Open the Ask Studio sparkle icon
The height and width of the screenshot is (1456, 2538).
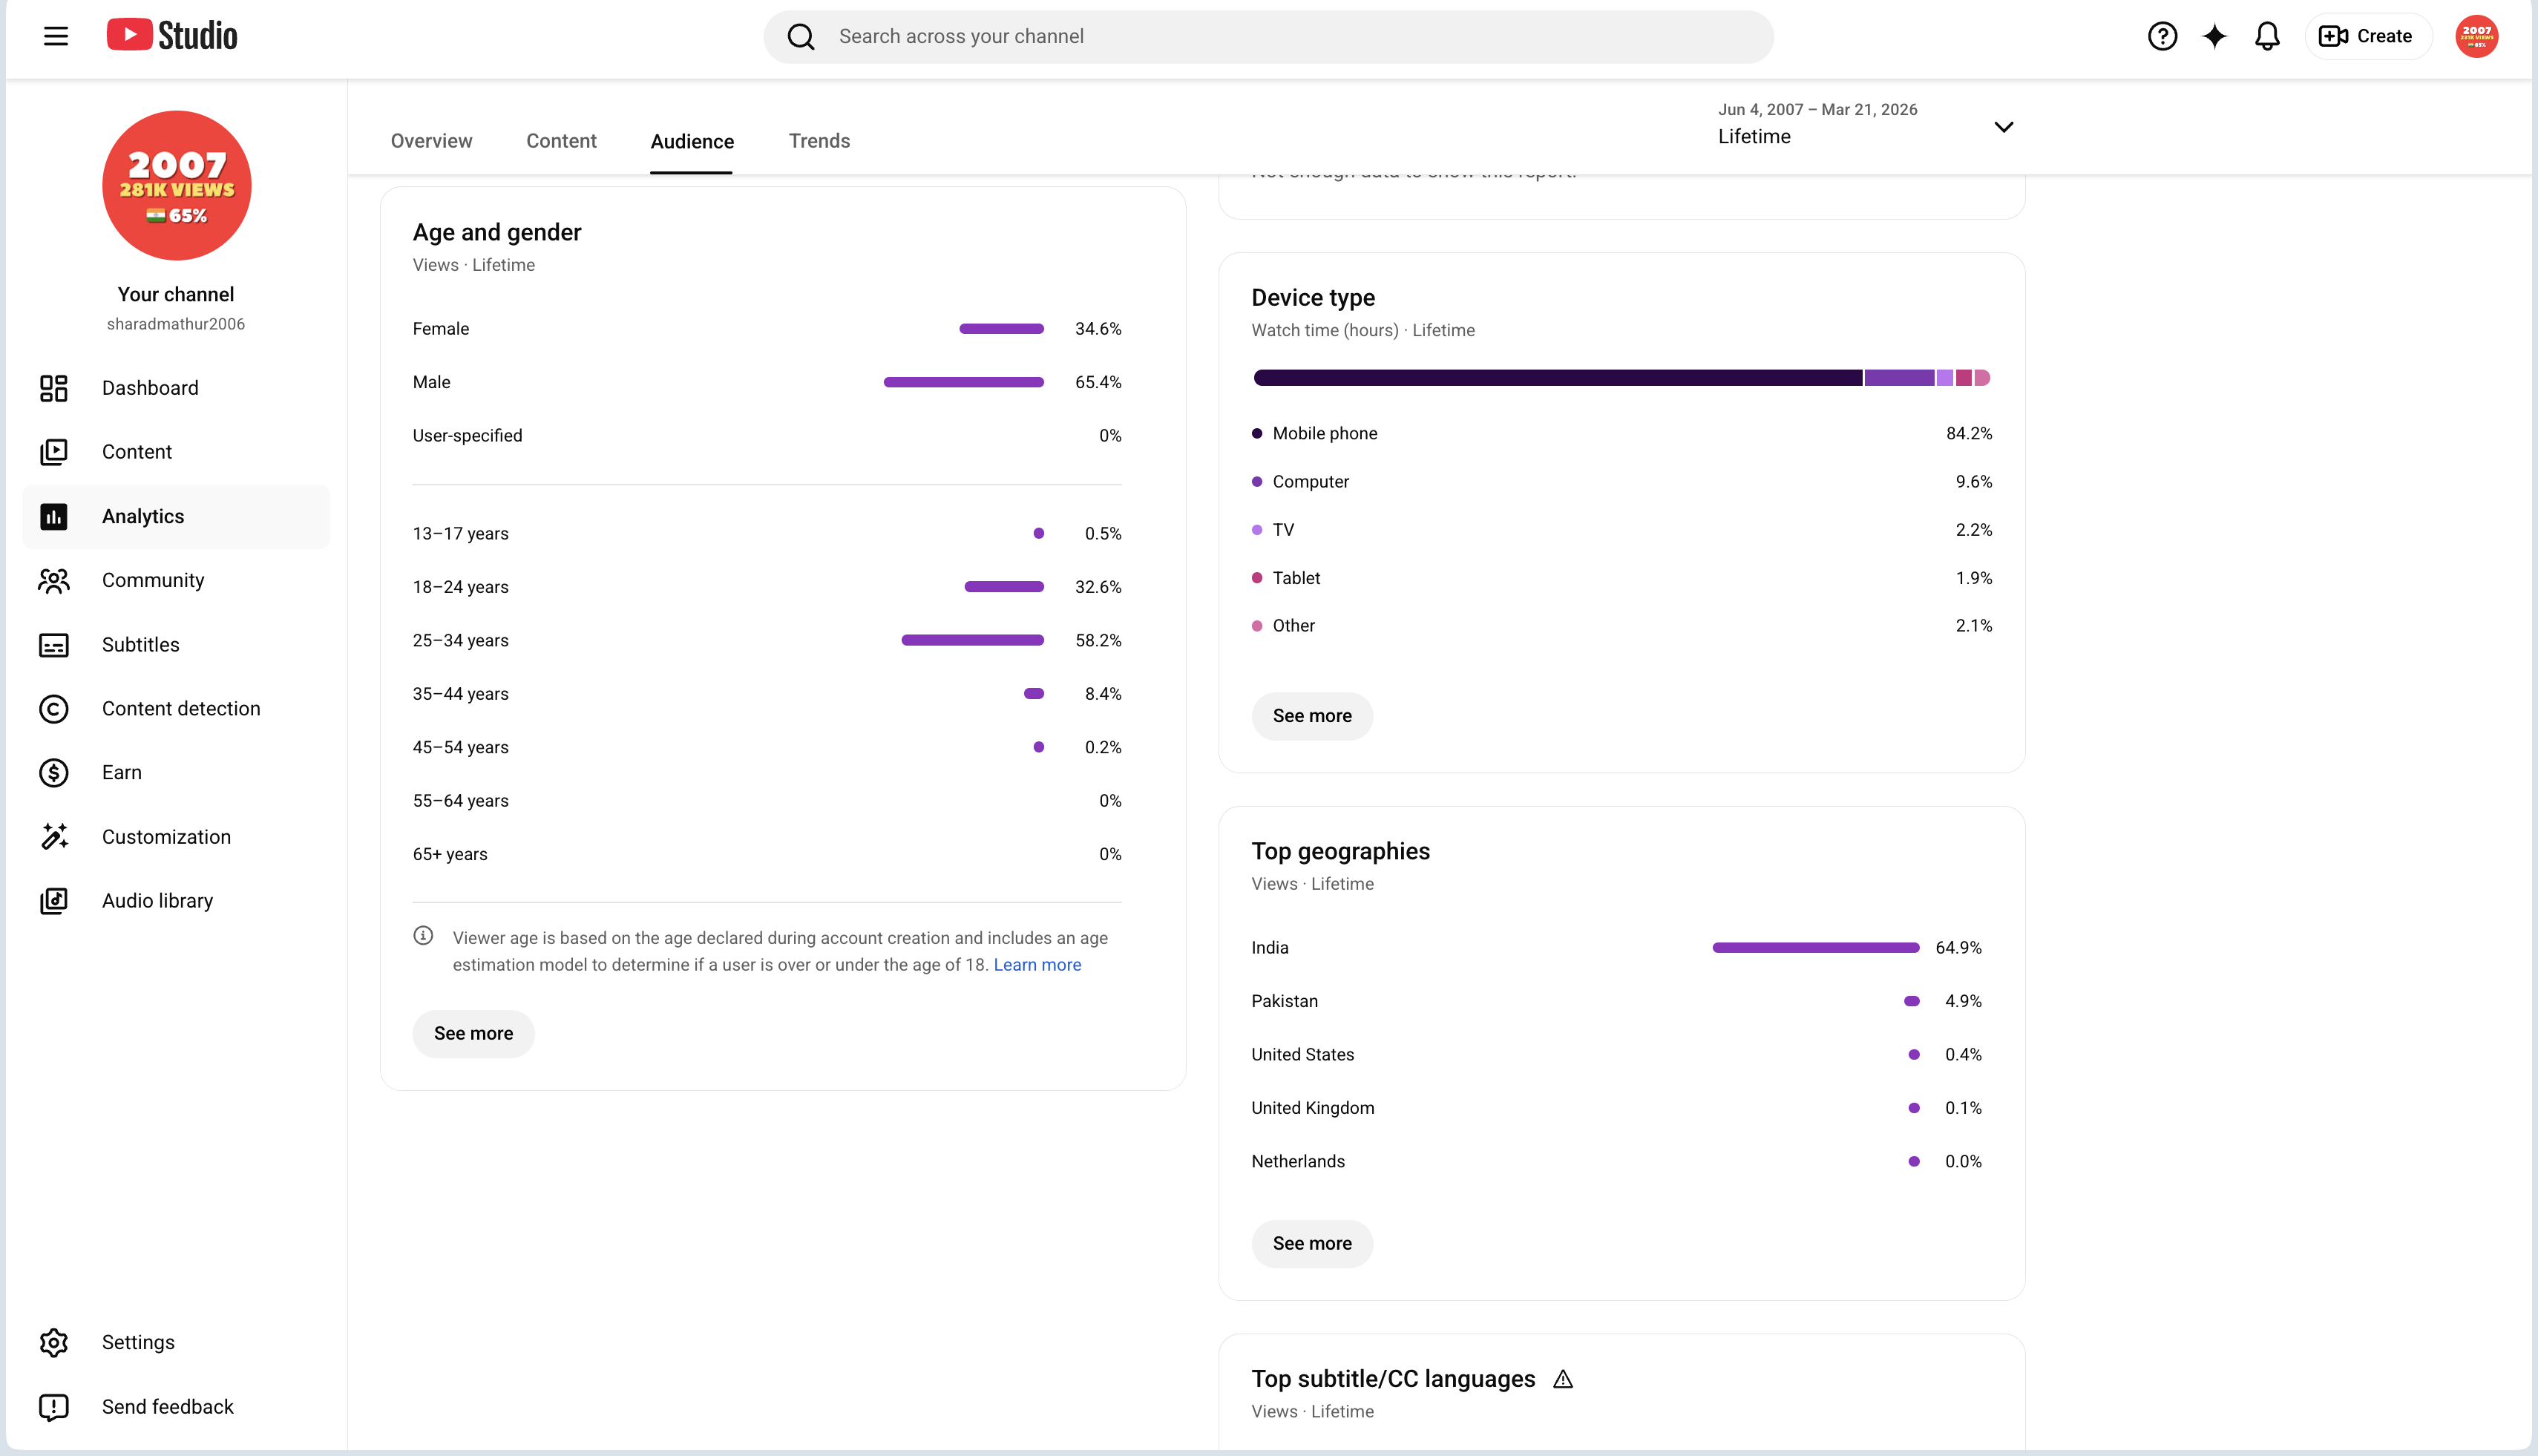coord(2214,37)
